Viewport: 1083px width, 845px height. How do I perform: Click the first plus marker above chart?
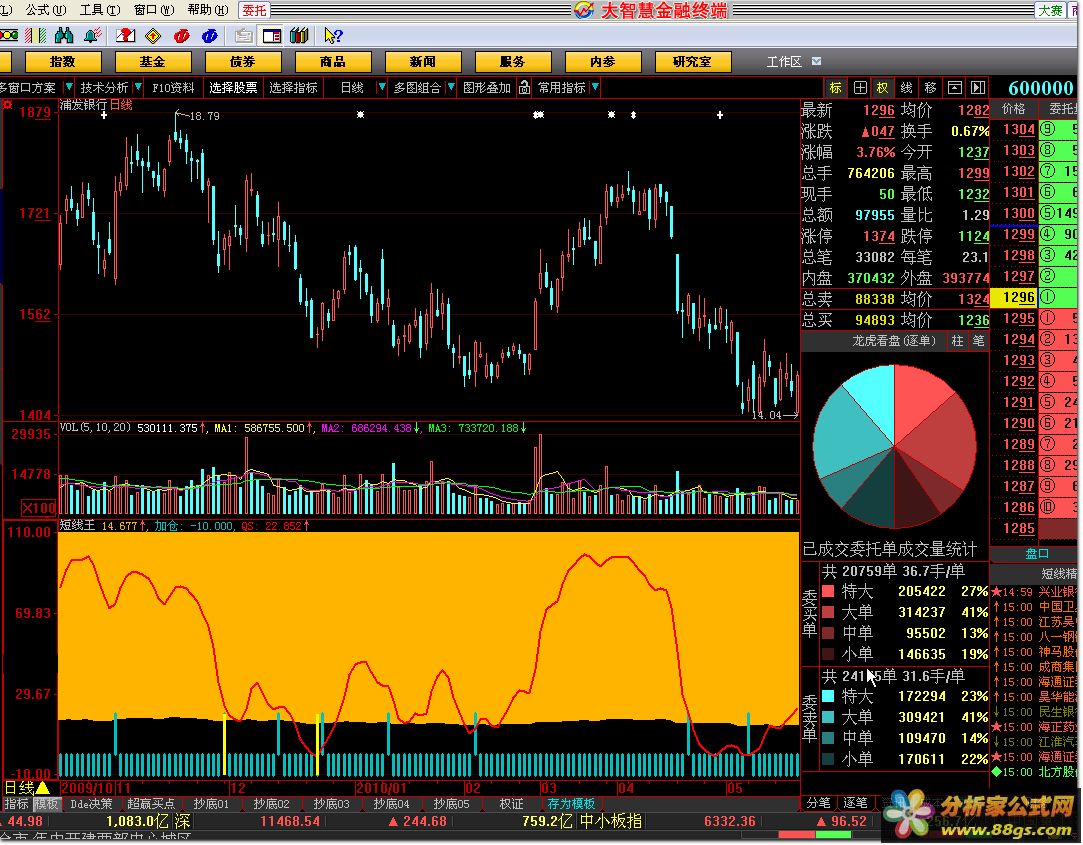(104, 115)
